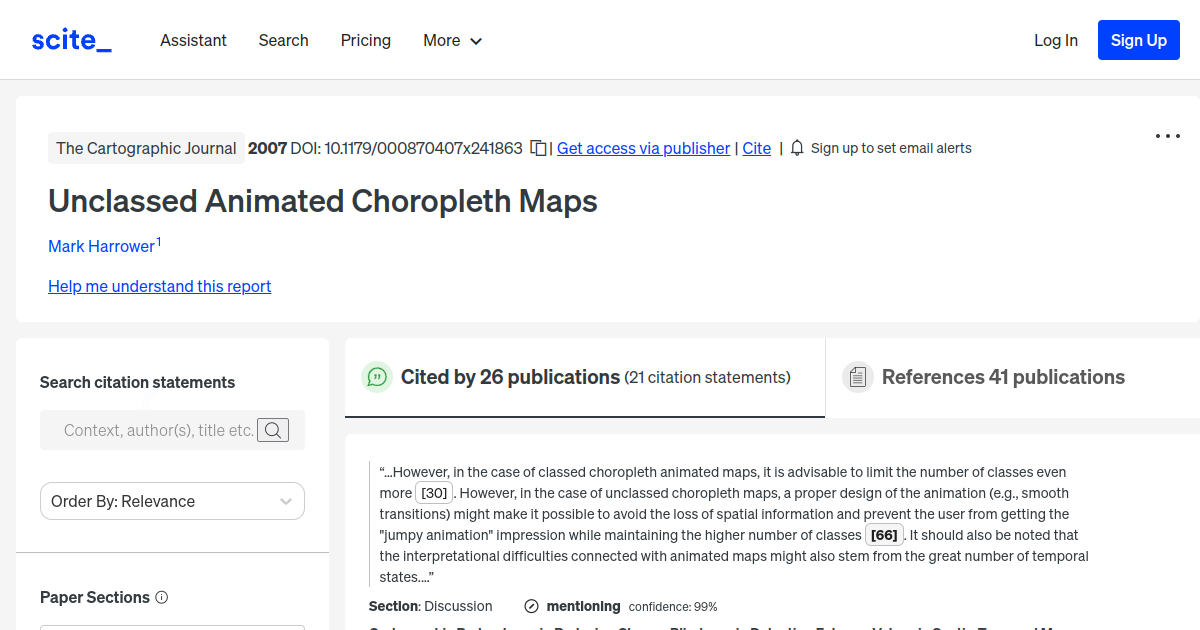1200x630 pixels.
Task: Click the bell icon for email alerts
Action: (796, 147)
